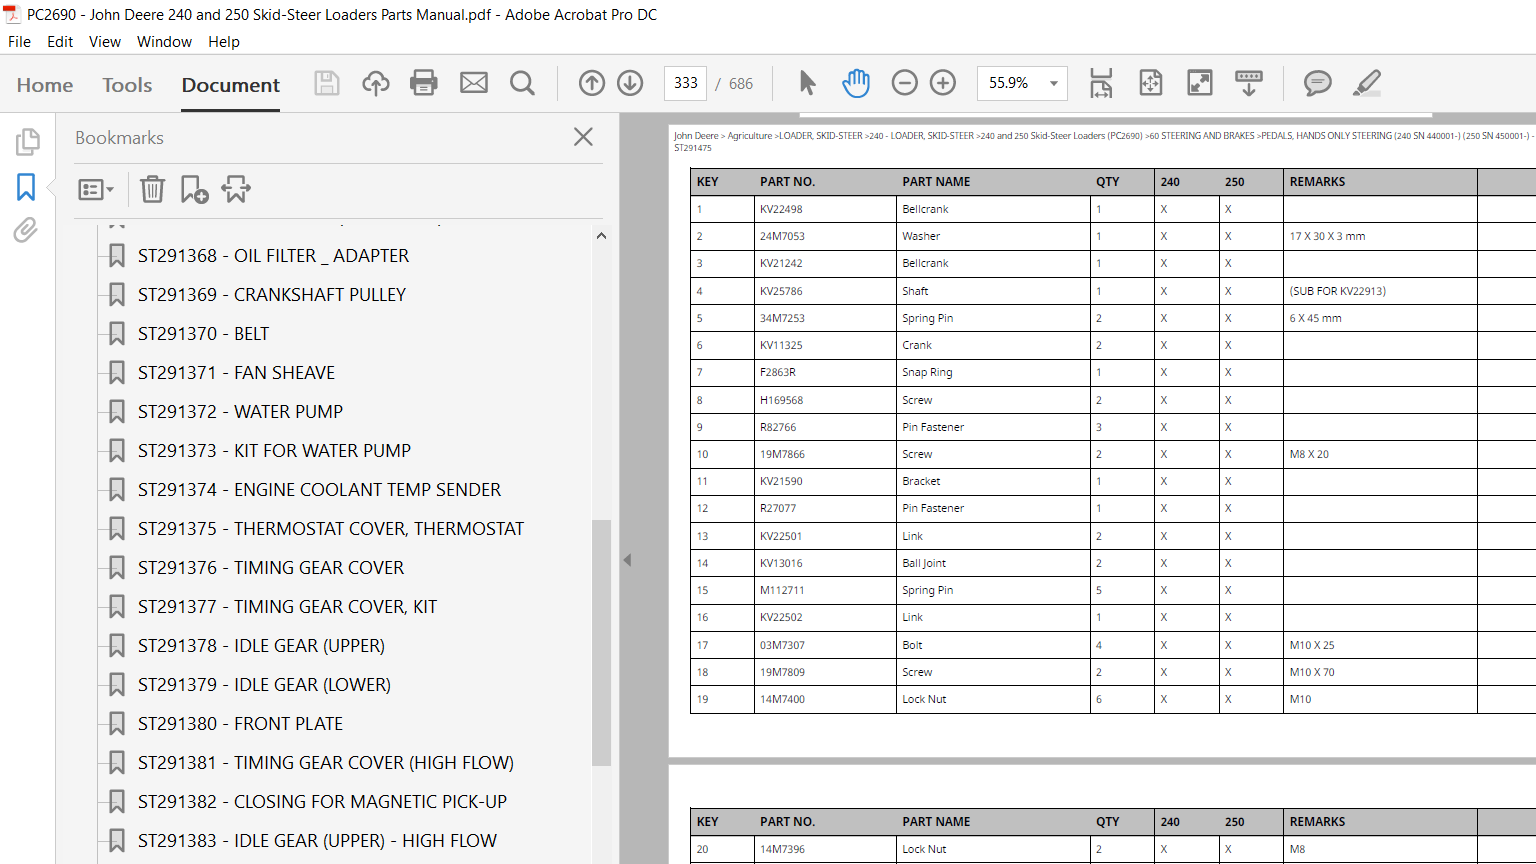
Task: Click the fit one full page icon
Action: click(1151, 83)
